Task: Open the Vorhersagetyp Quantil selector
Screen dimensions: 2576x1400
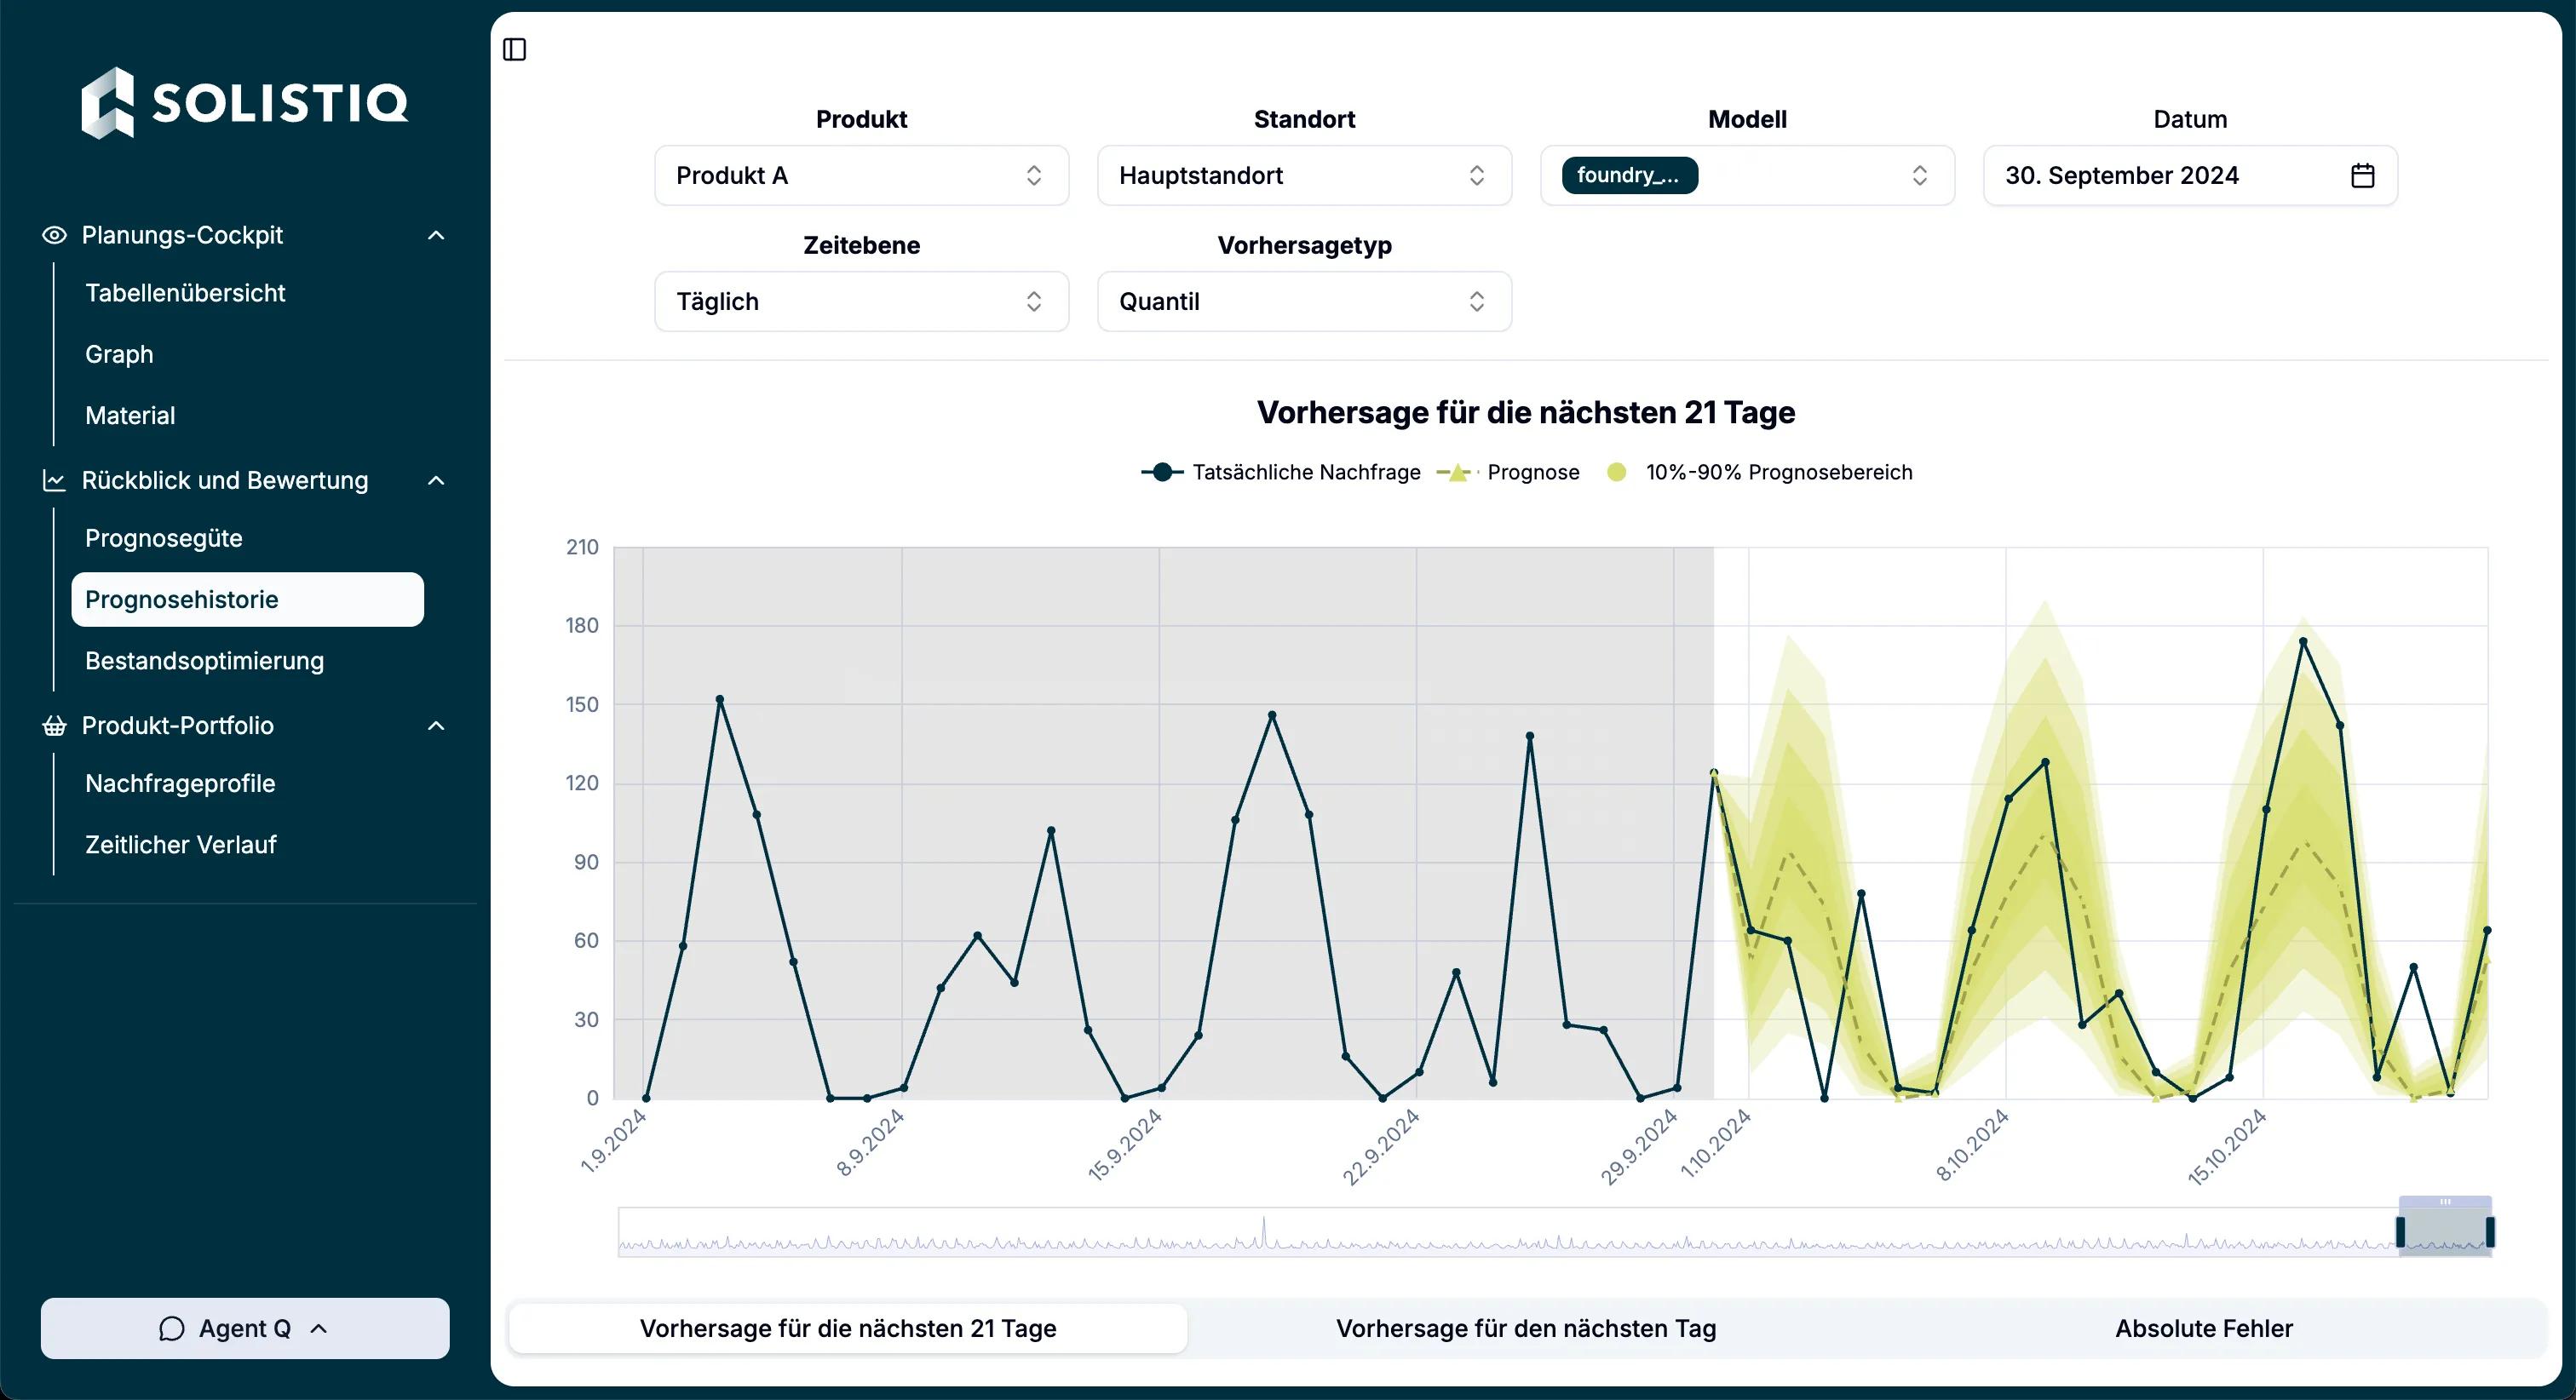Action: (1303, 302)
